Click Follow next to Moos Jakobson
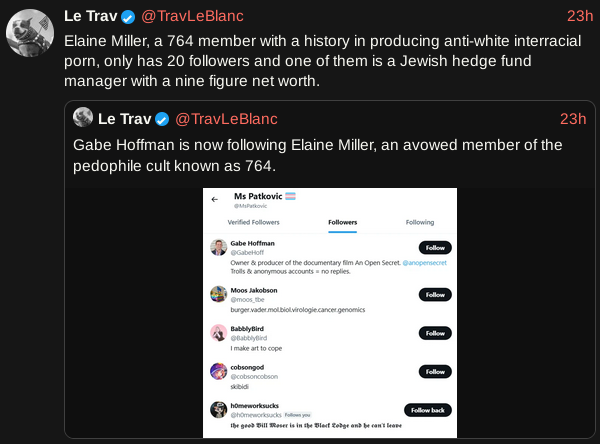The image size is (600, 444). click(434, 295)
